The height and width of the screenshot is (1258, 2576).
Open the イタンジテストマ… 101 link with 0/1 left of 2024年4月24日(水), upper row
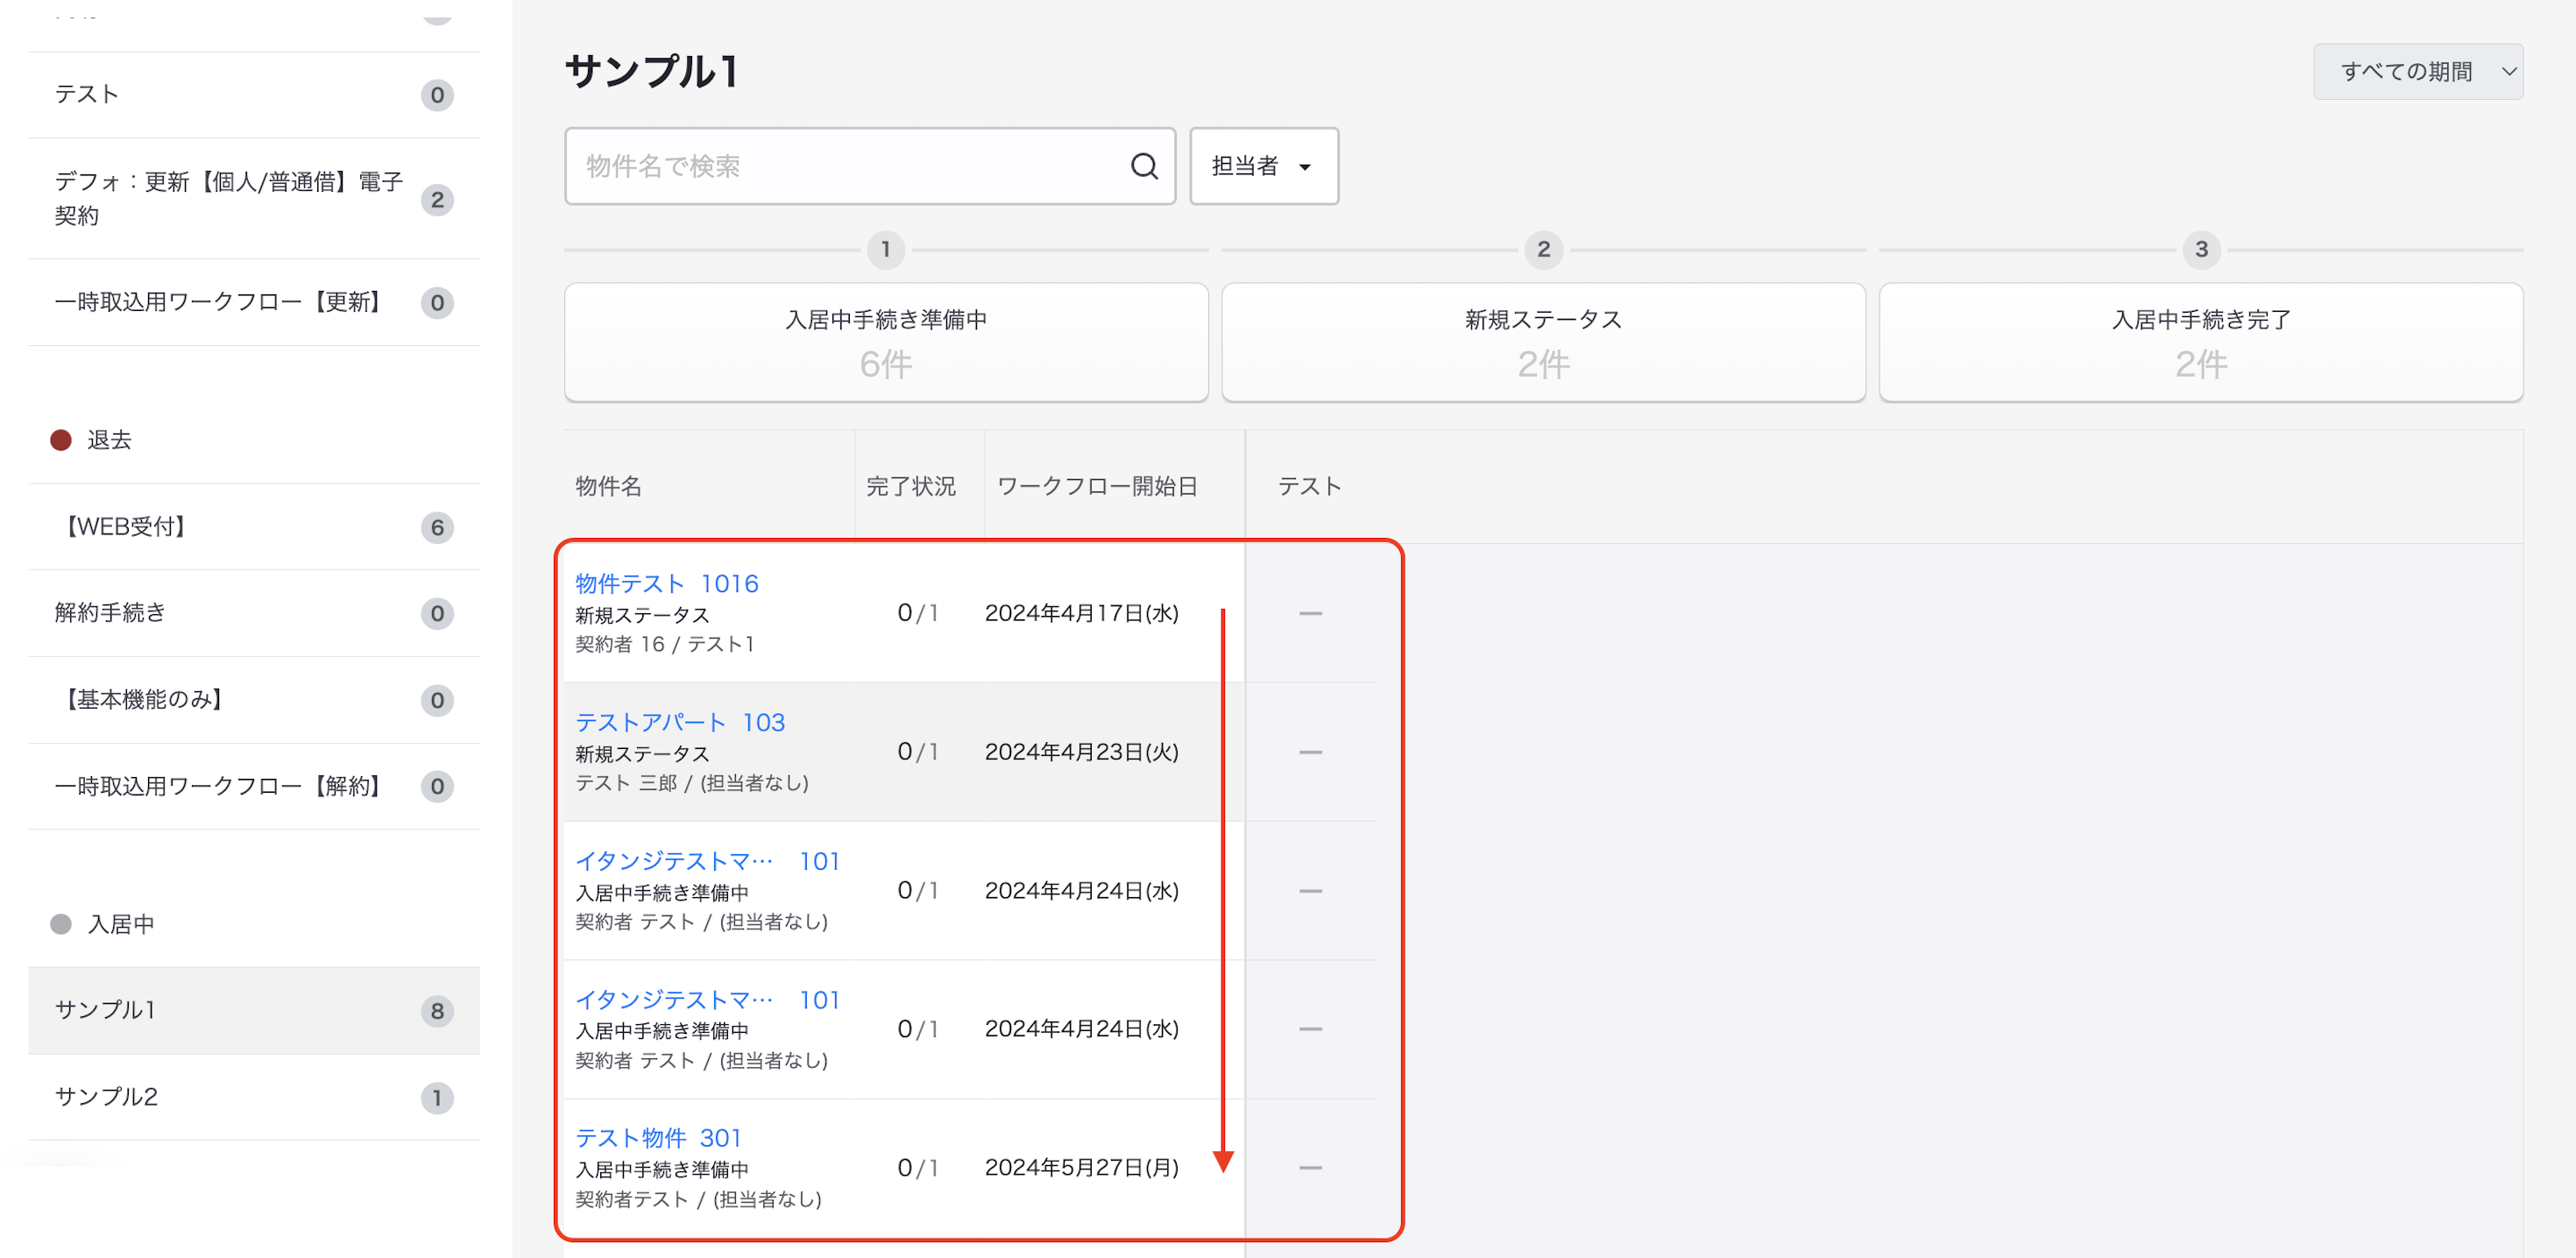click(x=707, y=861)
